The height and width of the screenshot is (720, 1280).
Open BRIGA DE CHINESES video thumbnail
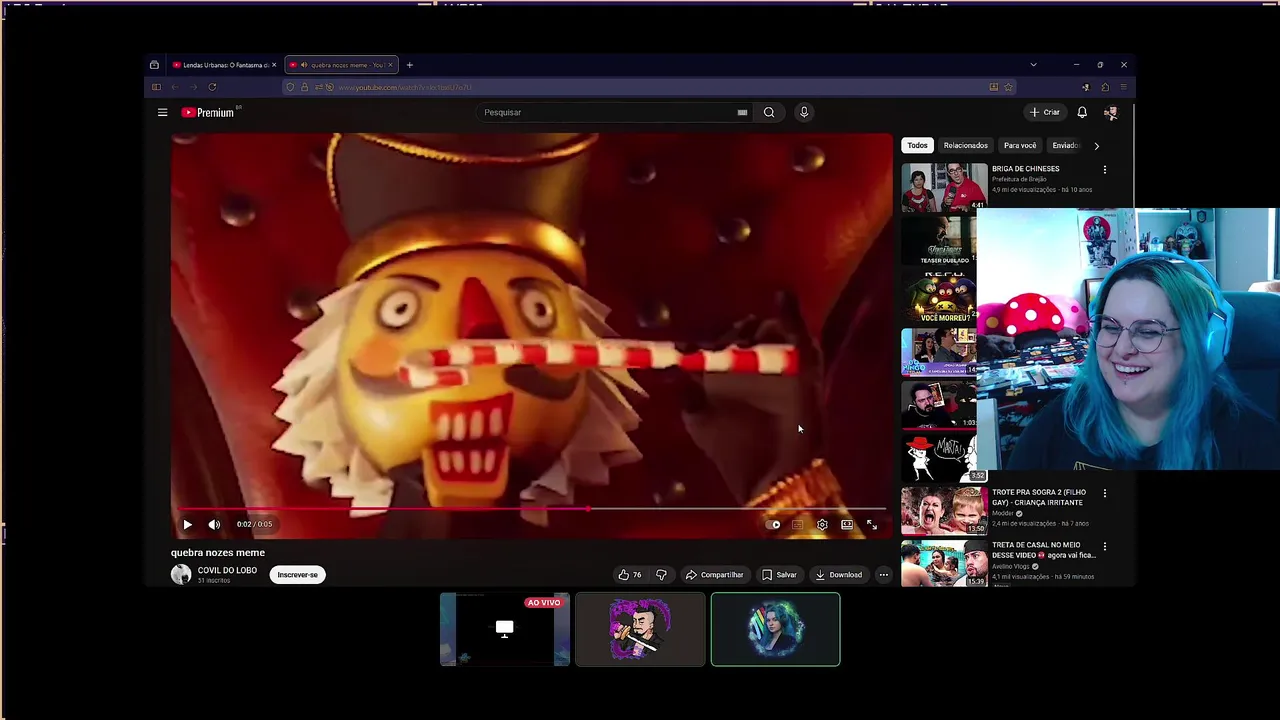944,187
